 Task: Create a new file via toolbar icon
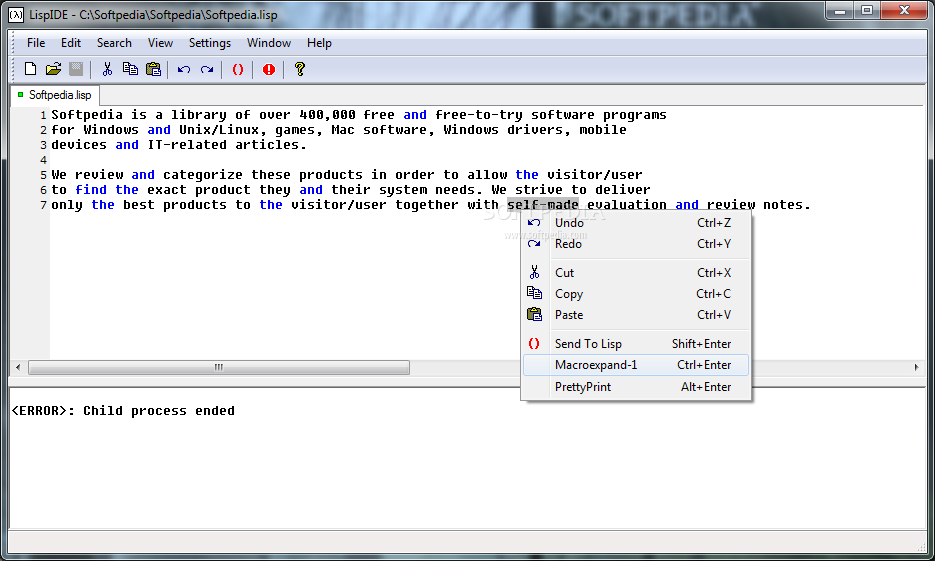click(x=30, y=69)
